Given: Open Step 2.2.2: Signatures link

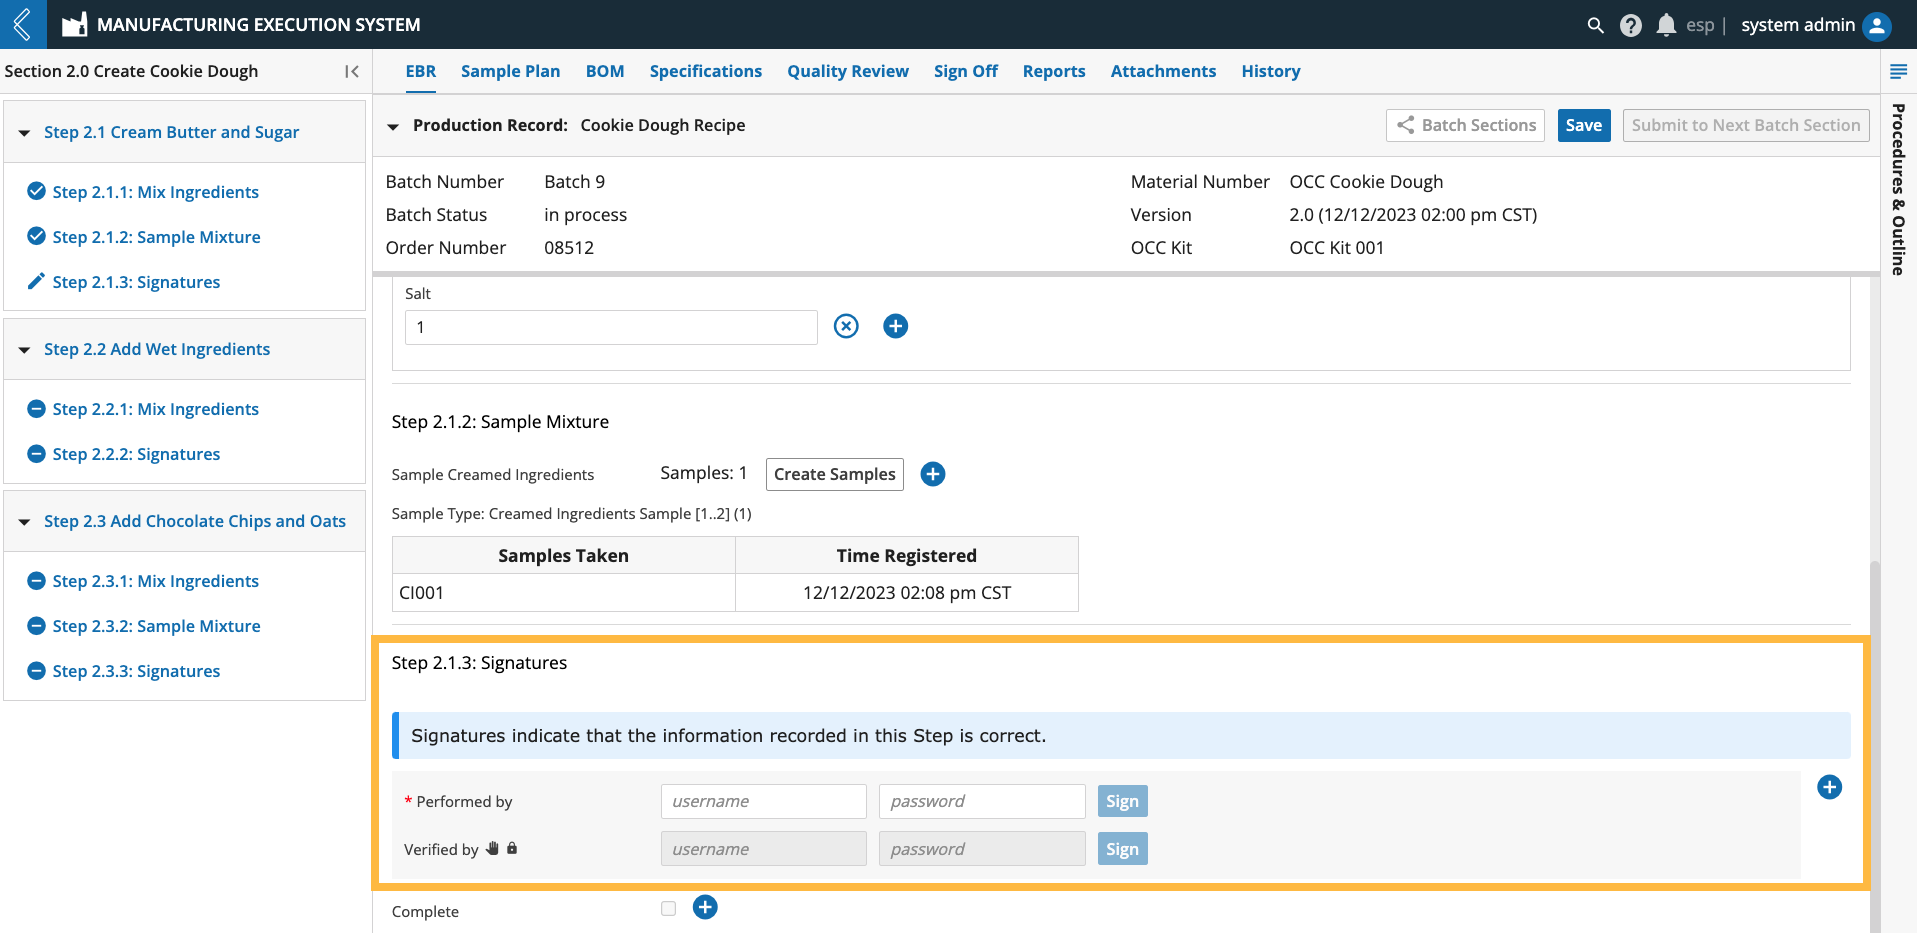Looking at the screenshot, I should pos(137,454).
